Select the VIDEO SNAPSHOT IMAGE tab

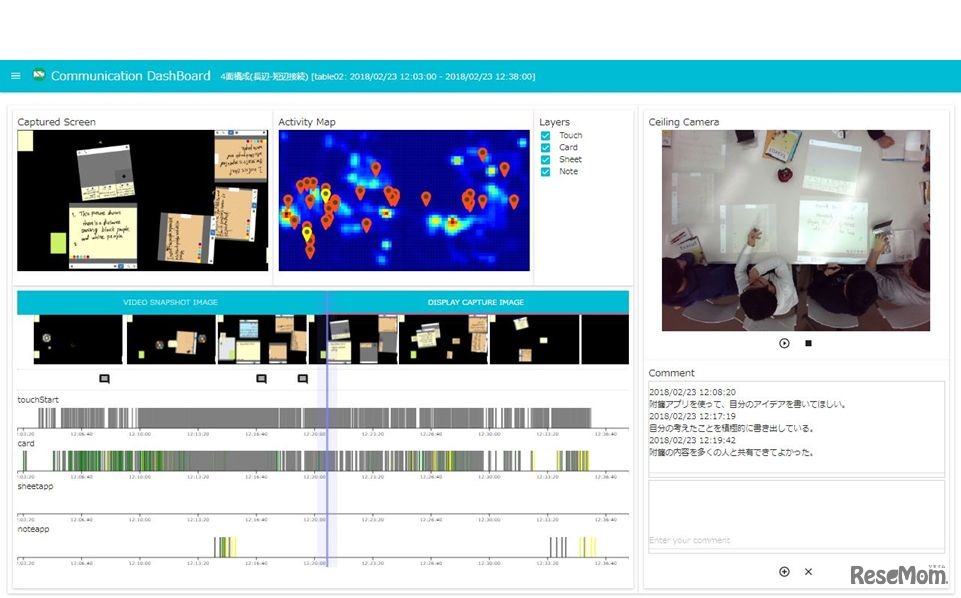[x=170, y=302]
